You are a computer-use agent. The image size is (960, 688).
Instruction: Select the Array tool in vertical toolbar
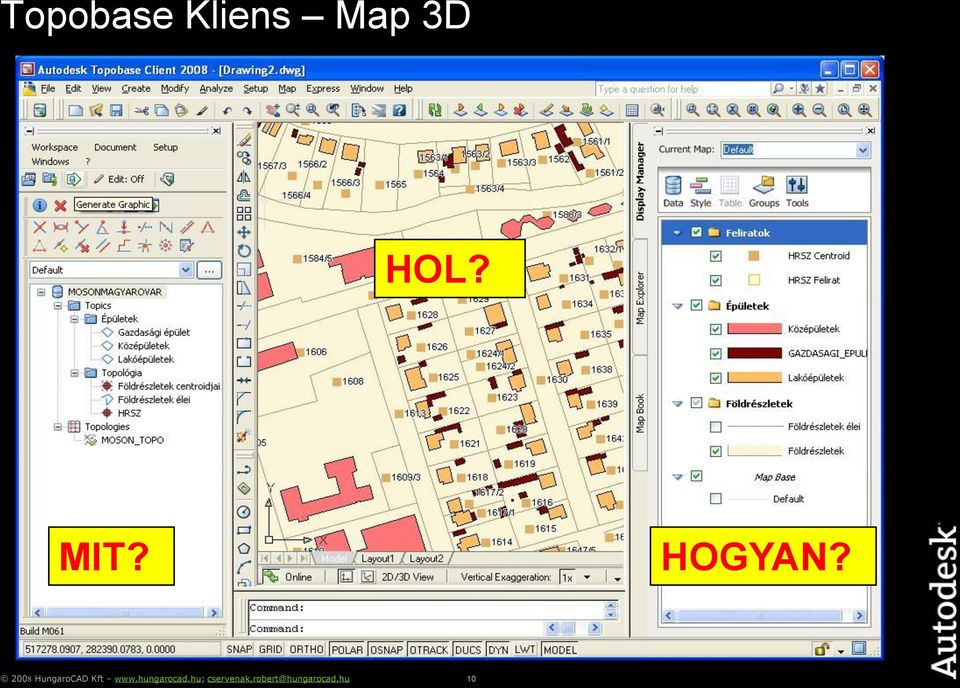coord(244,214)
